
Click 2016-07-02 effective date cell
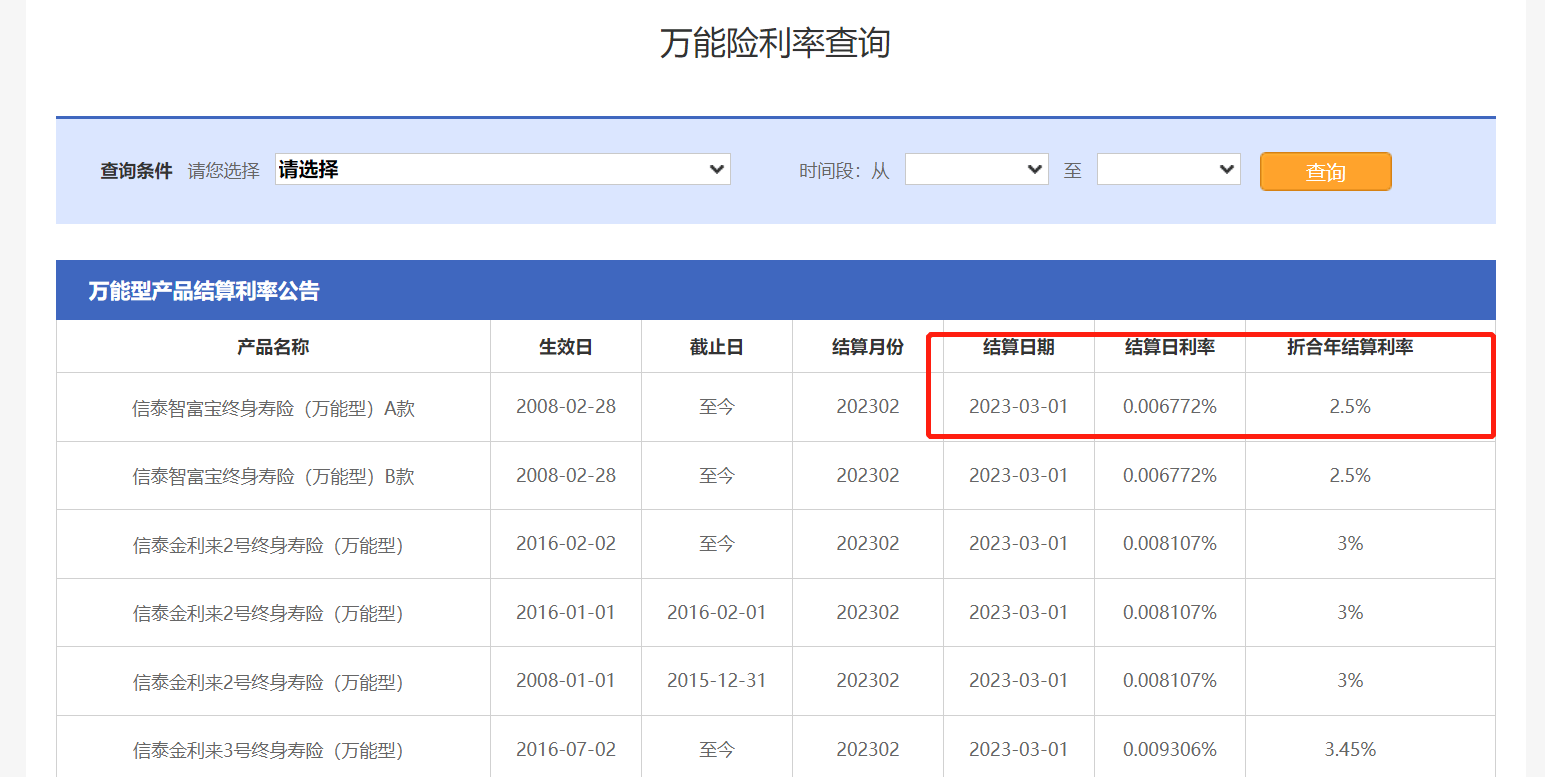[566, 749]
